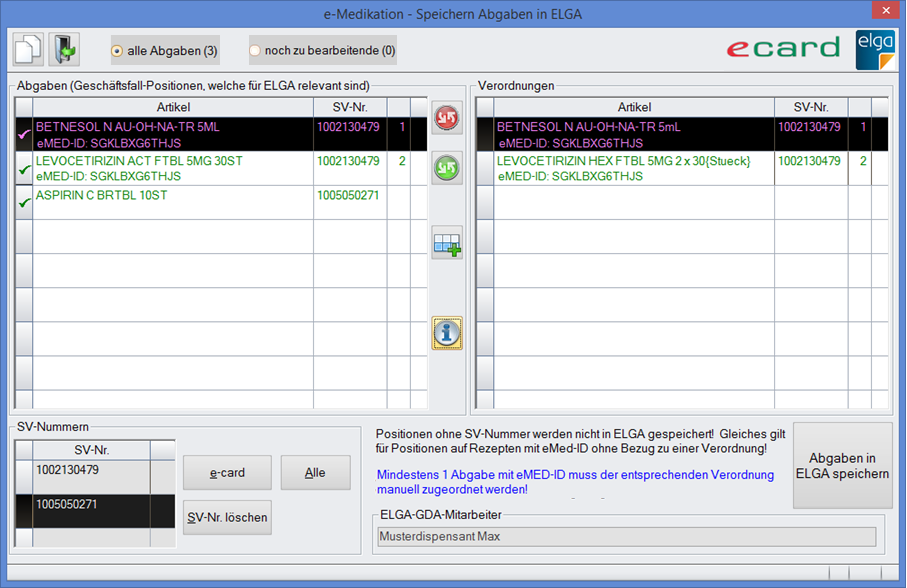Select 'noch zu bearbeitende (0)' radio button
Viewport: 907px width, 588px height.
[x=255, y=50]
